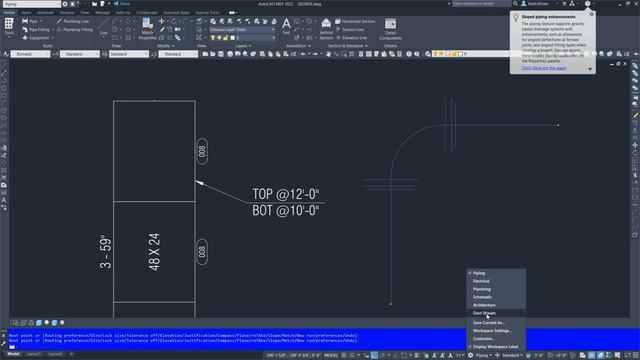
Task: Click the Share button in title bar
Action: pyautogui.click(x=122, y=4)
